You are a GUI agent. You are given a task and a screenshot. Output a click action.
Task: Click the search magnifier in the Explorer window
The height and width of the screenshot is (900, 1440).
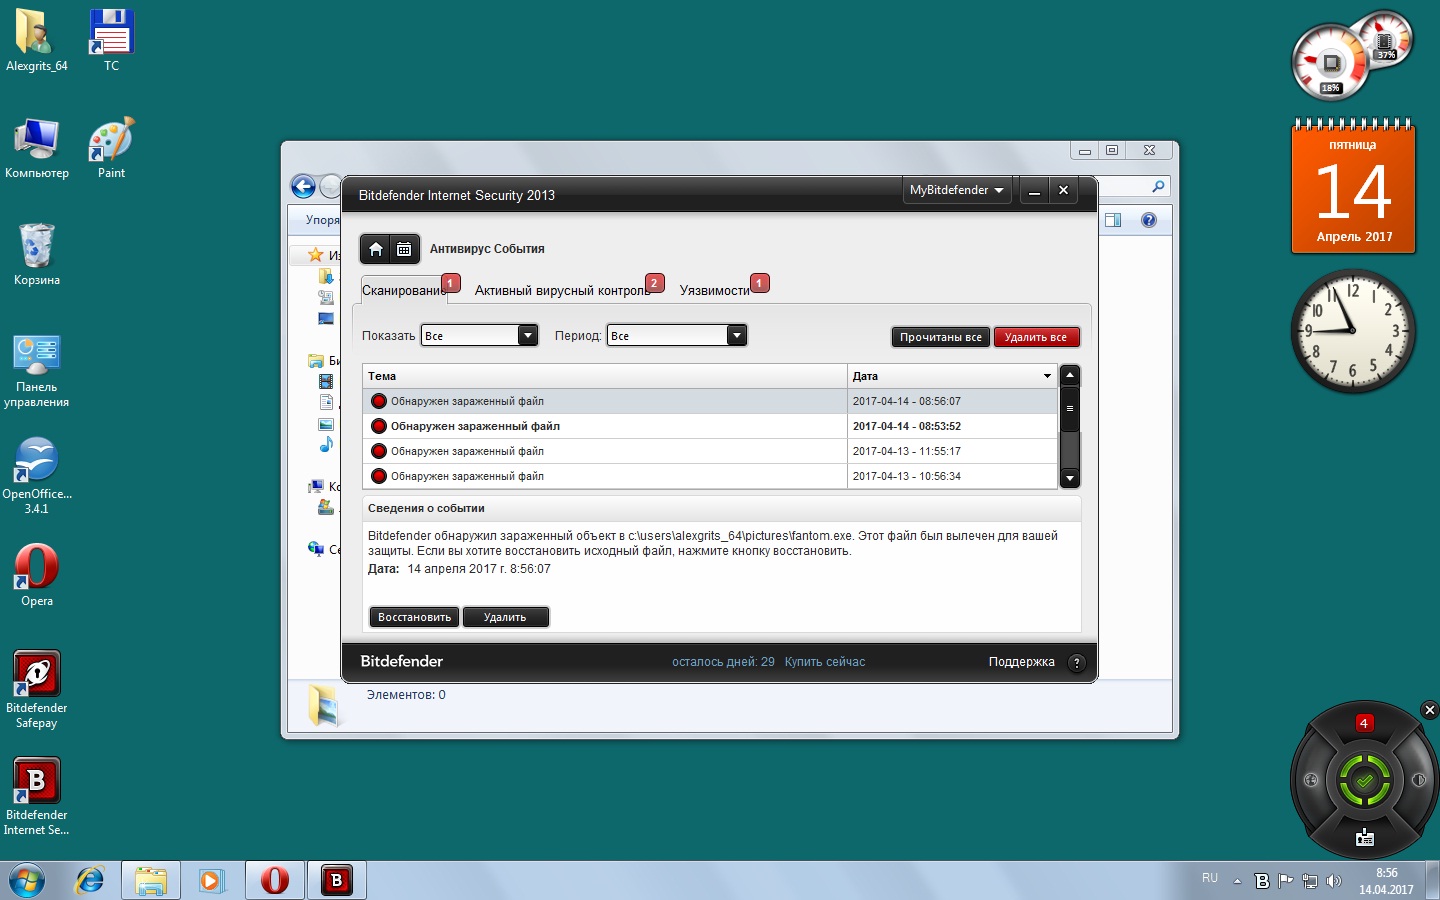(1158, 187)
